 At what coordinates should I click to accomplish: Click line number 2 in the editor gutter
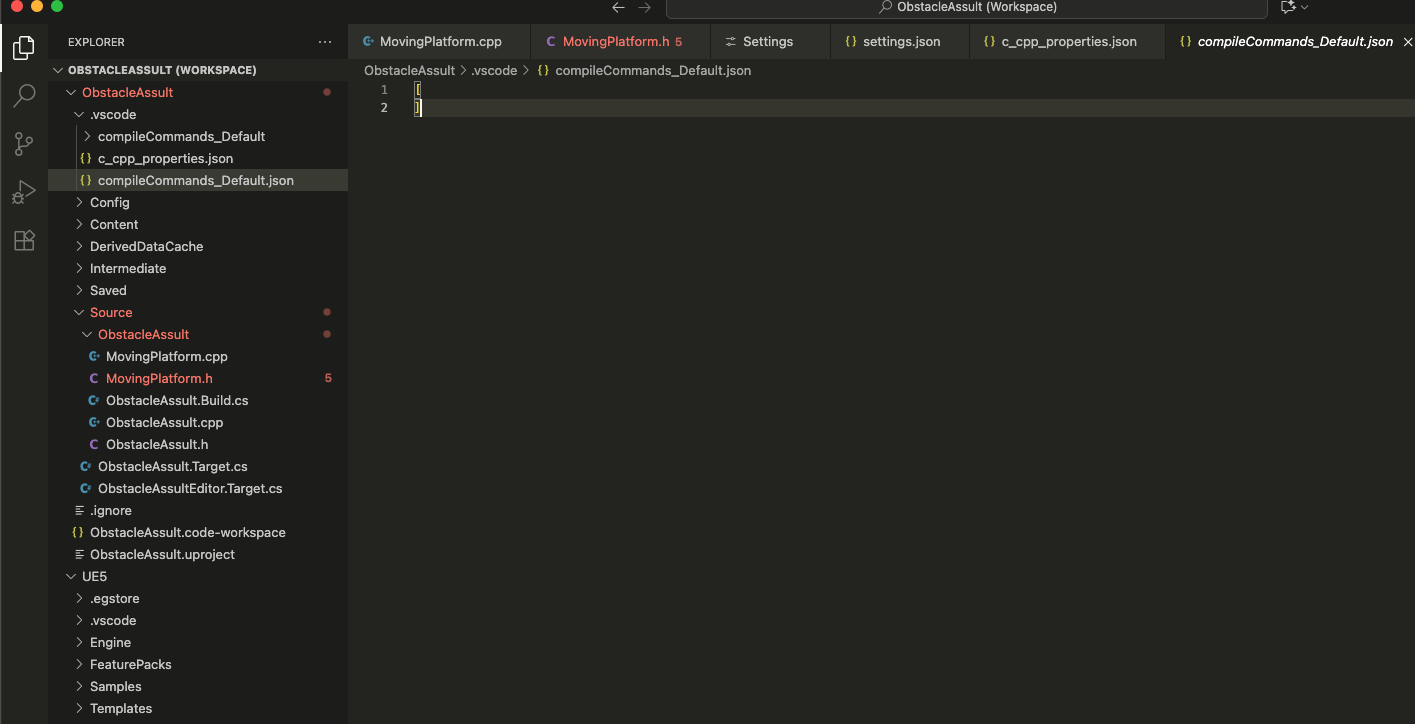[x=384, y=108]
